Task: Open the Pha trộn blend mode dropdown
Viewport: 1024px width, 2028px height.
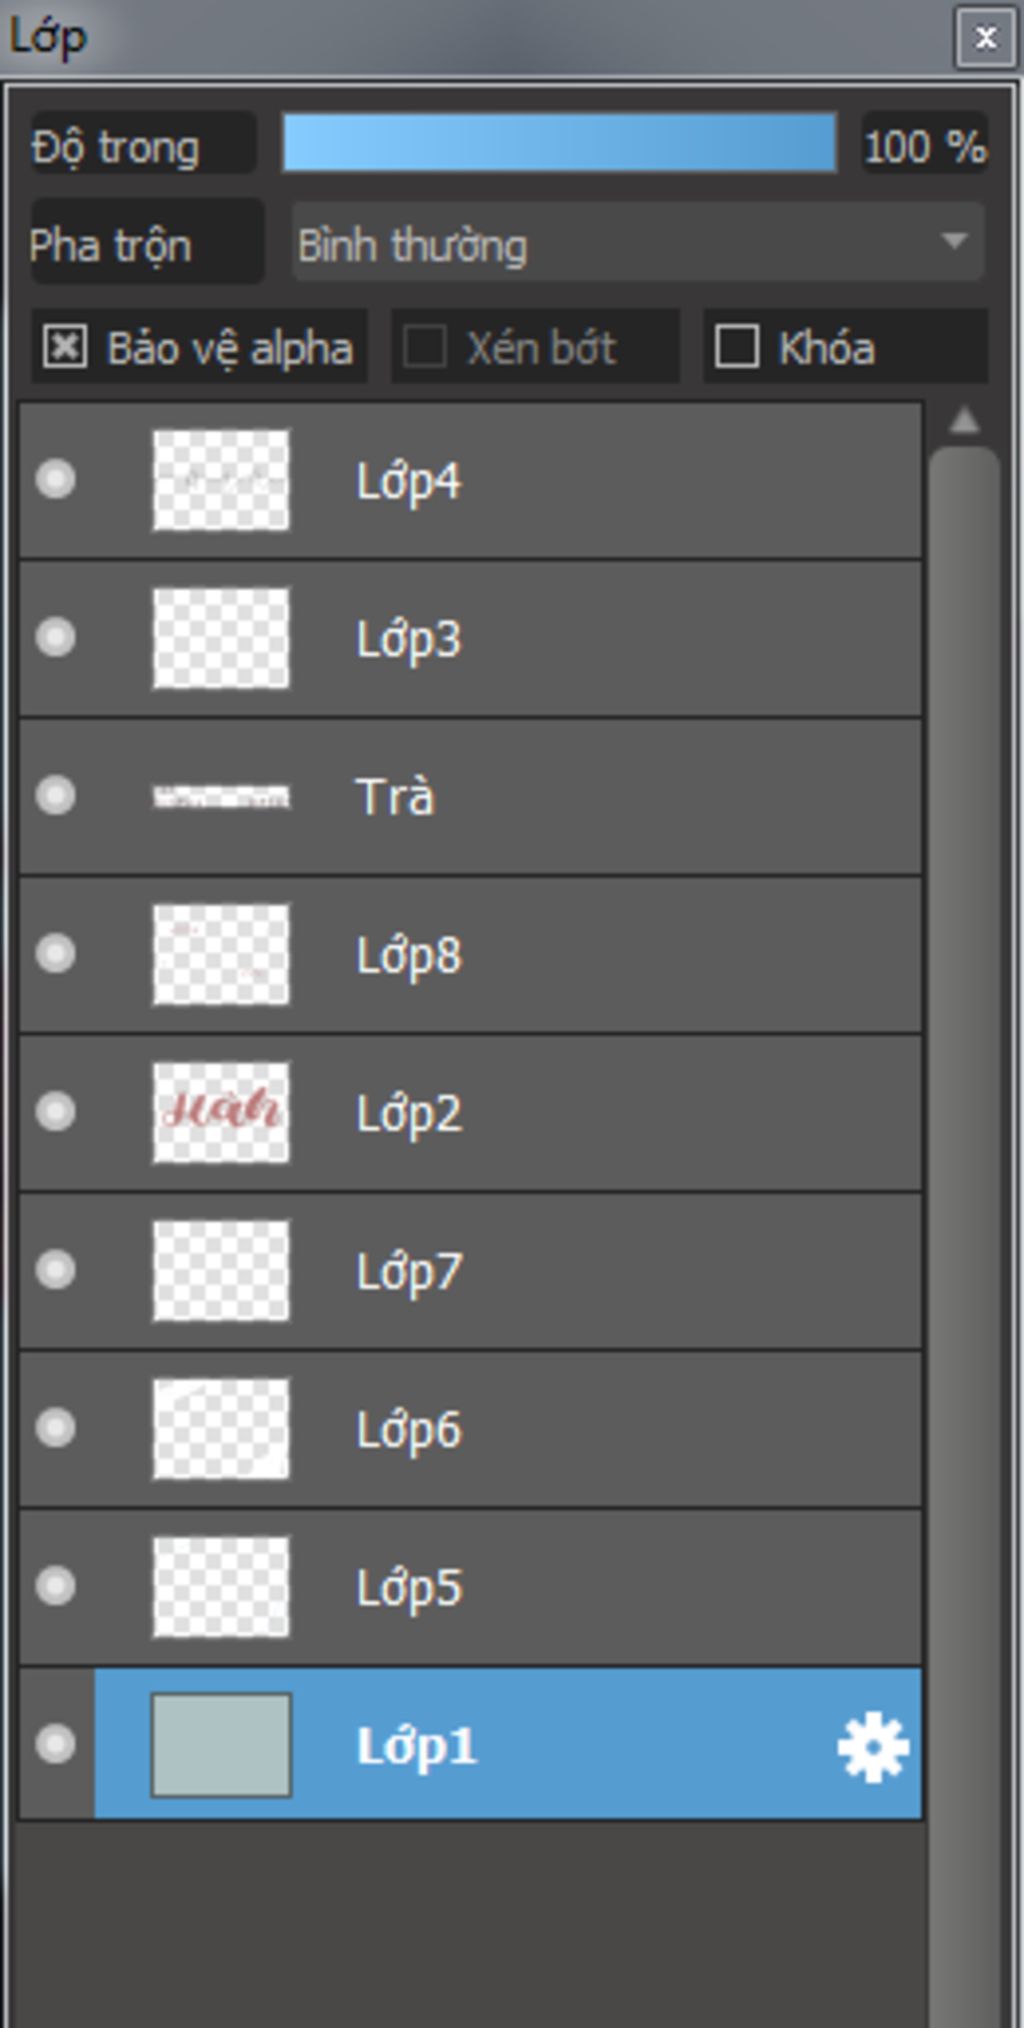Action: [x=638, y=243]
